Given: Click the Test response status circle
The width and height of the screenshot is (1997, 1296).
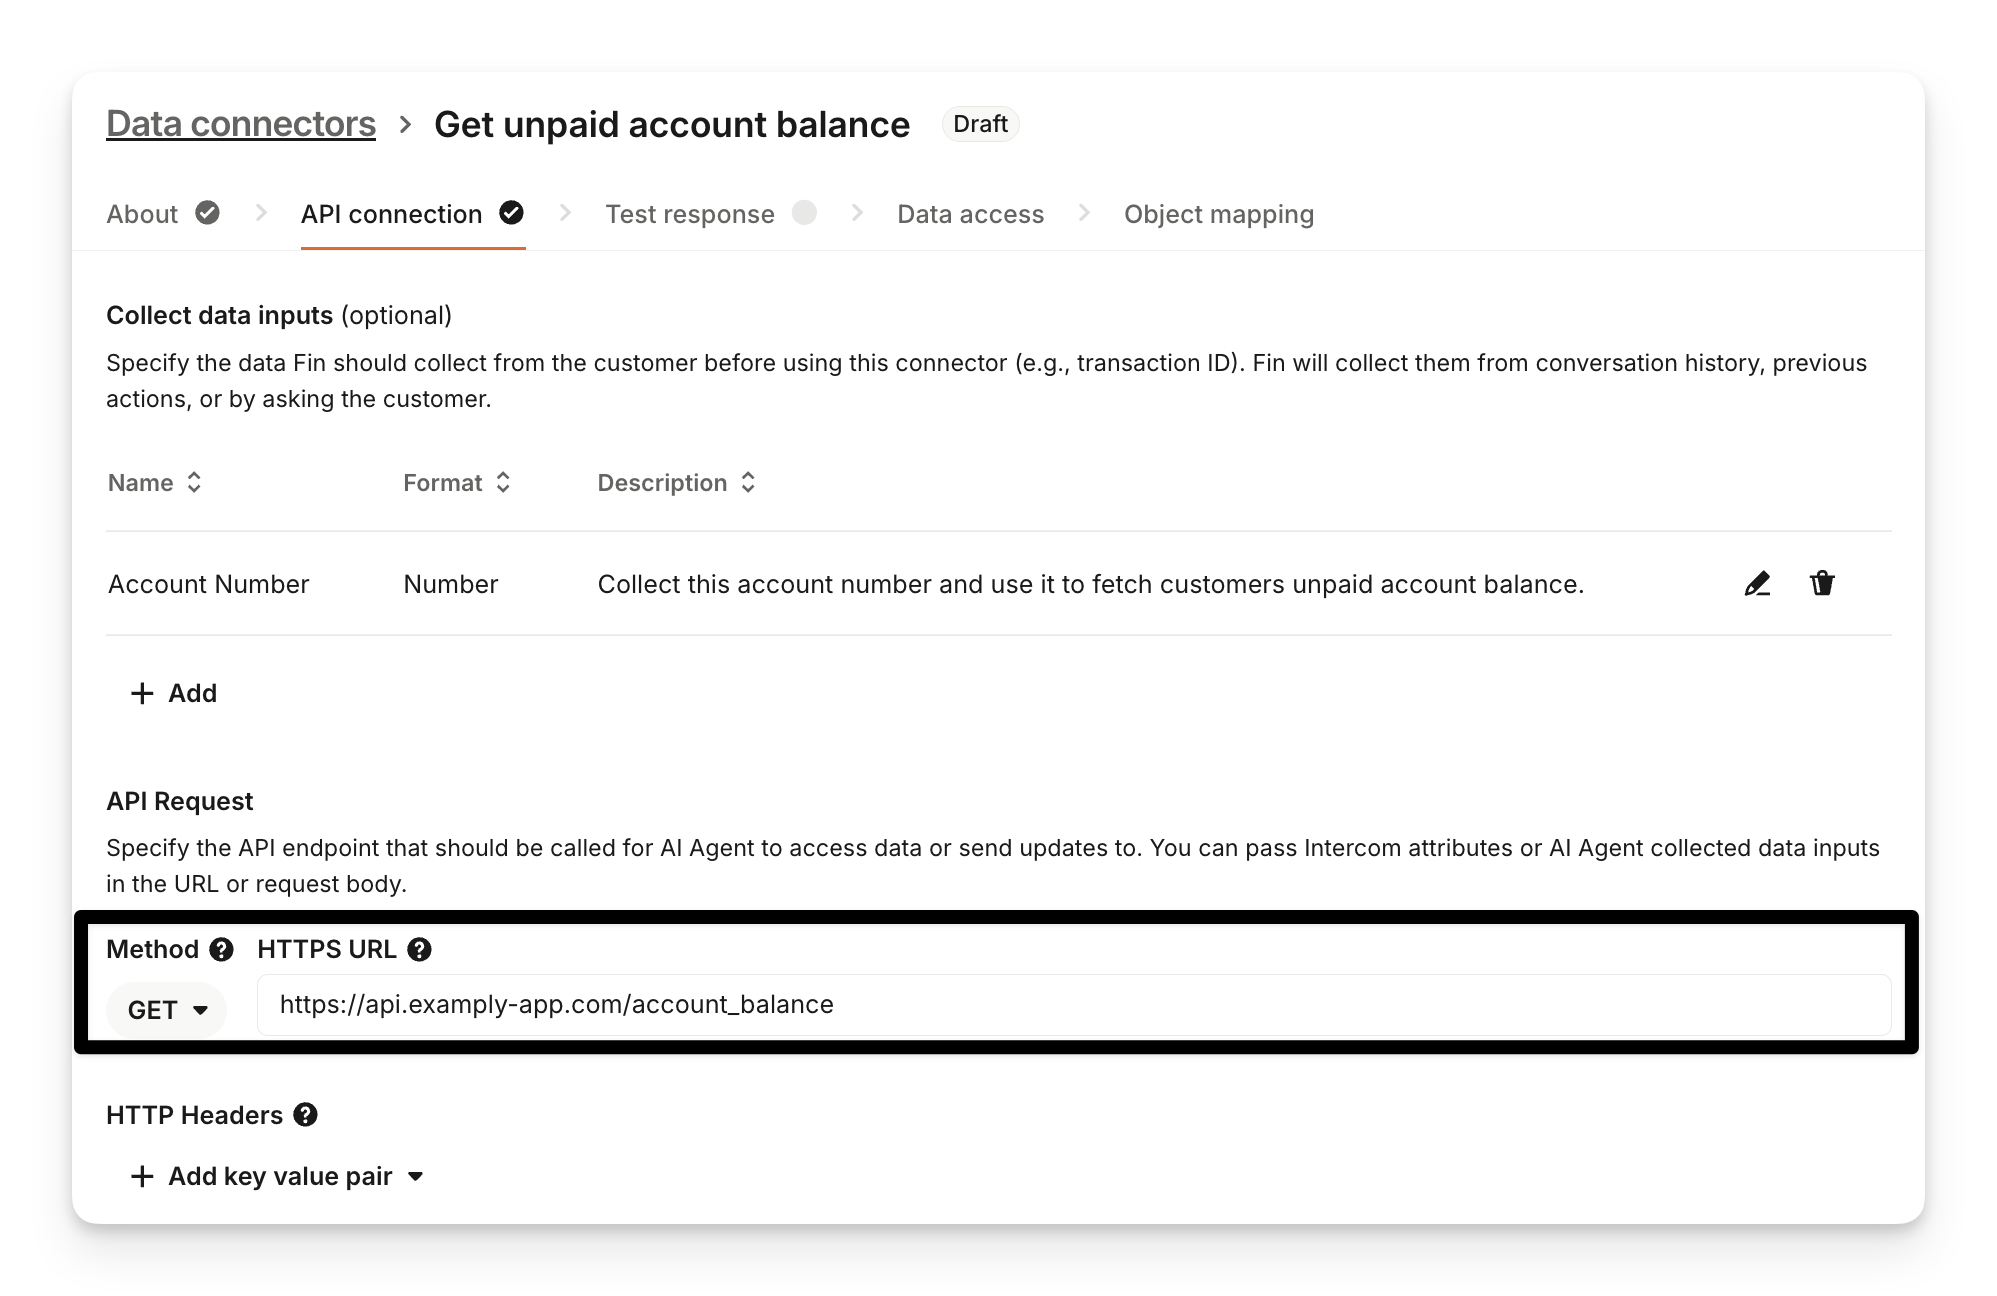Looking at the screenshot, I should pyautogui.click(x=804, y=213).
